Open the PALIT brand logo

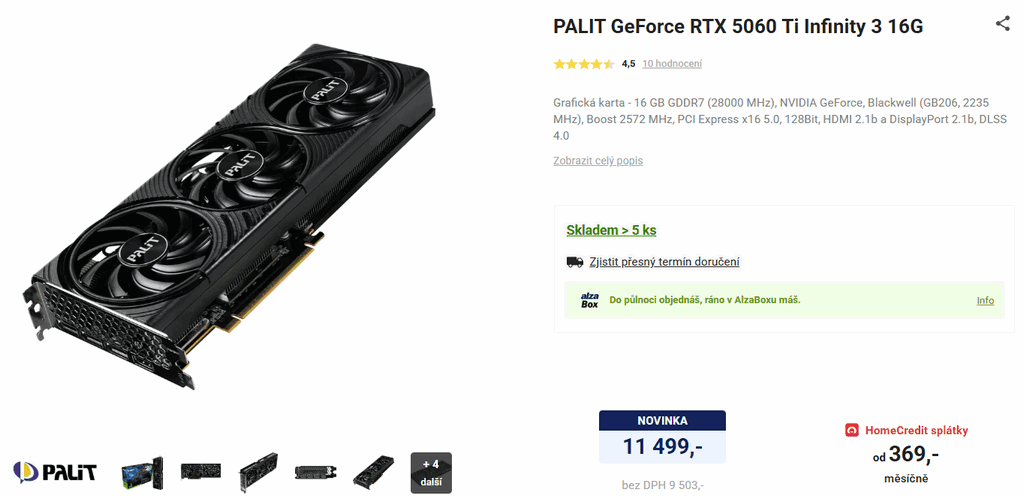55,472
